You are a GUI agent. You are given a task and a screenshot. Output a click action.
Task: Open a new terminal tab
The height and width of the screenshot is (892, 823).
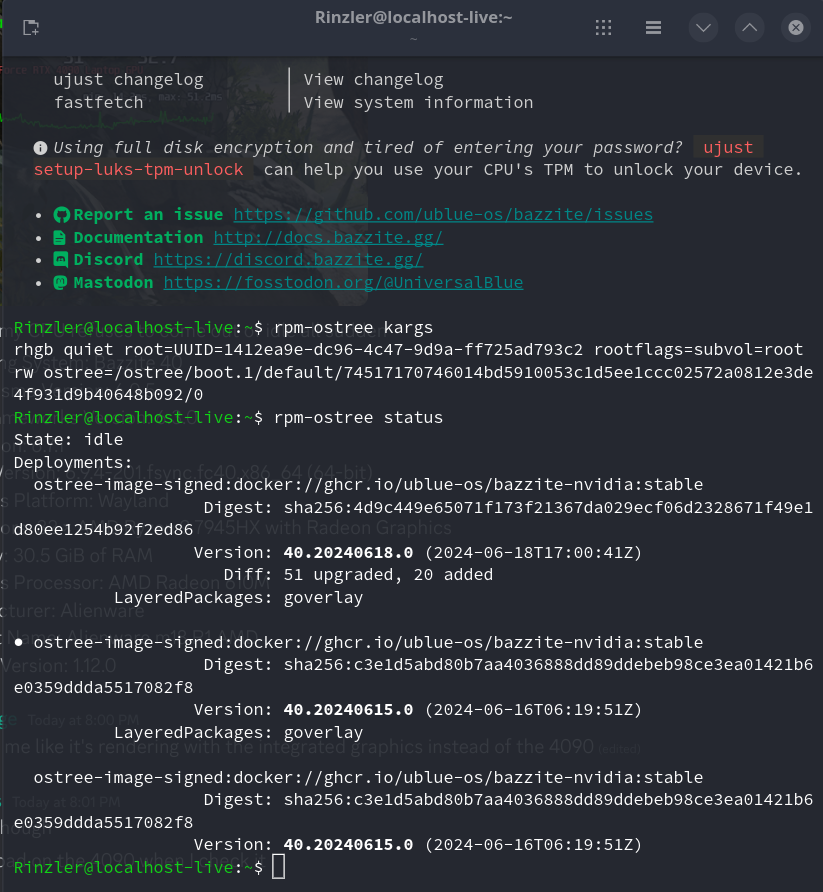30,27
